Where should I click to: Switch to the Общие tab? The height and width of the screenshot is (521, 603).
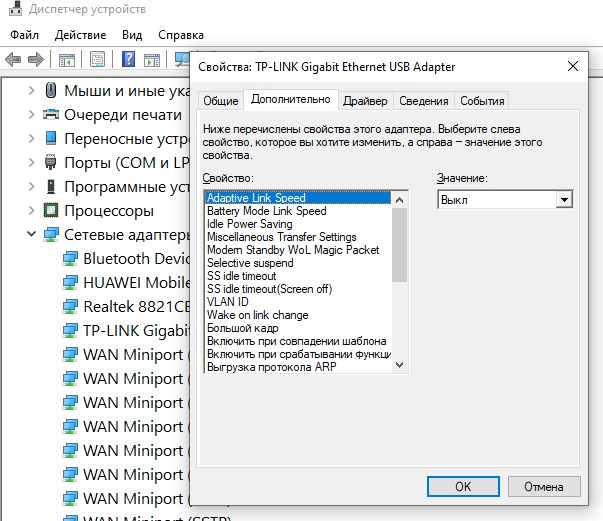pyautogui.click(x=221, y=101)
